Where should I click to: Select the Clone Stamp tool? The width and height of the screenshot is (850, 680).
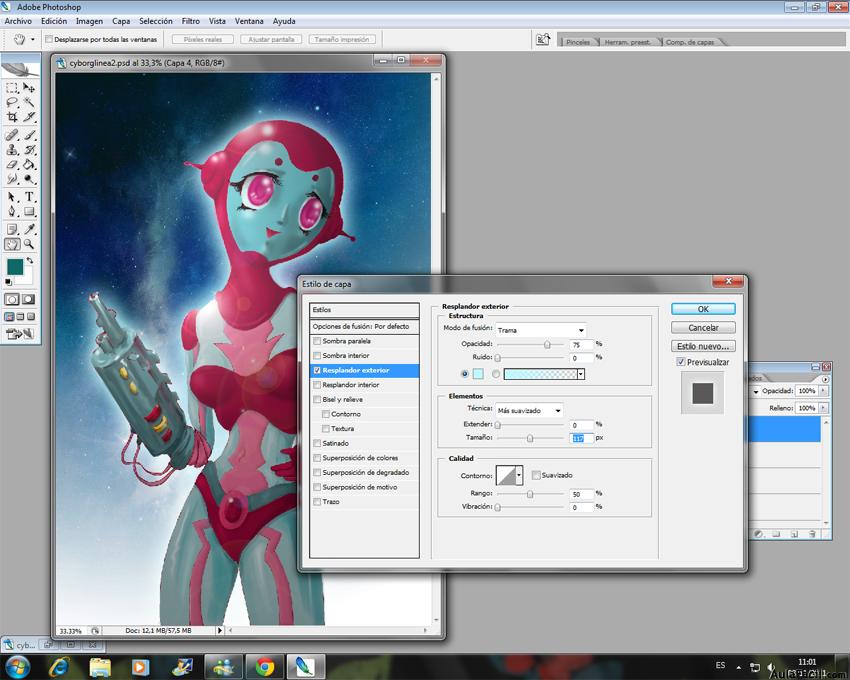point(12,150)
